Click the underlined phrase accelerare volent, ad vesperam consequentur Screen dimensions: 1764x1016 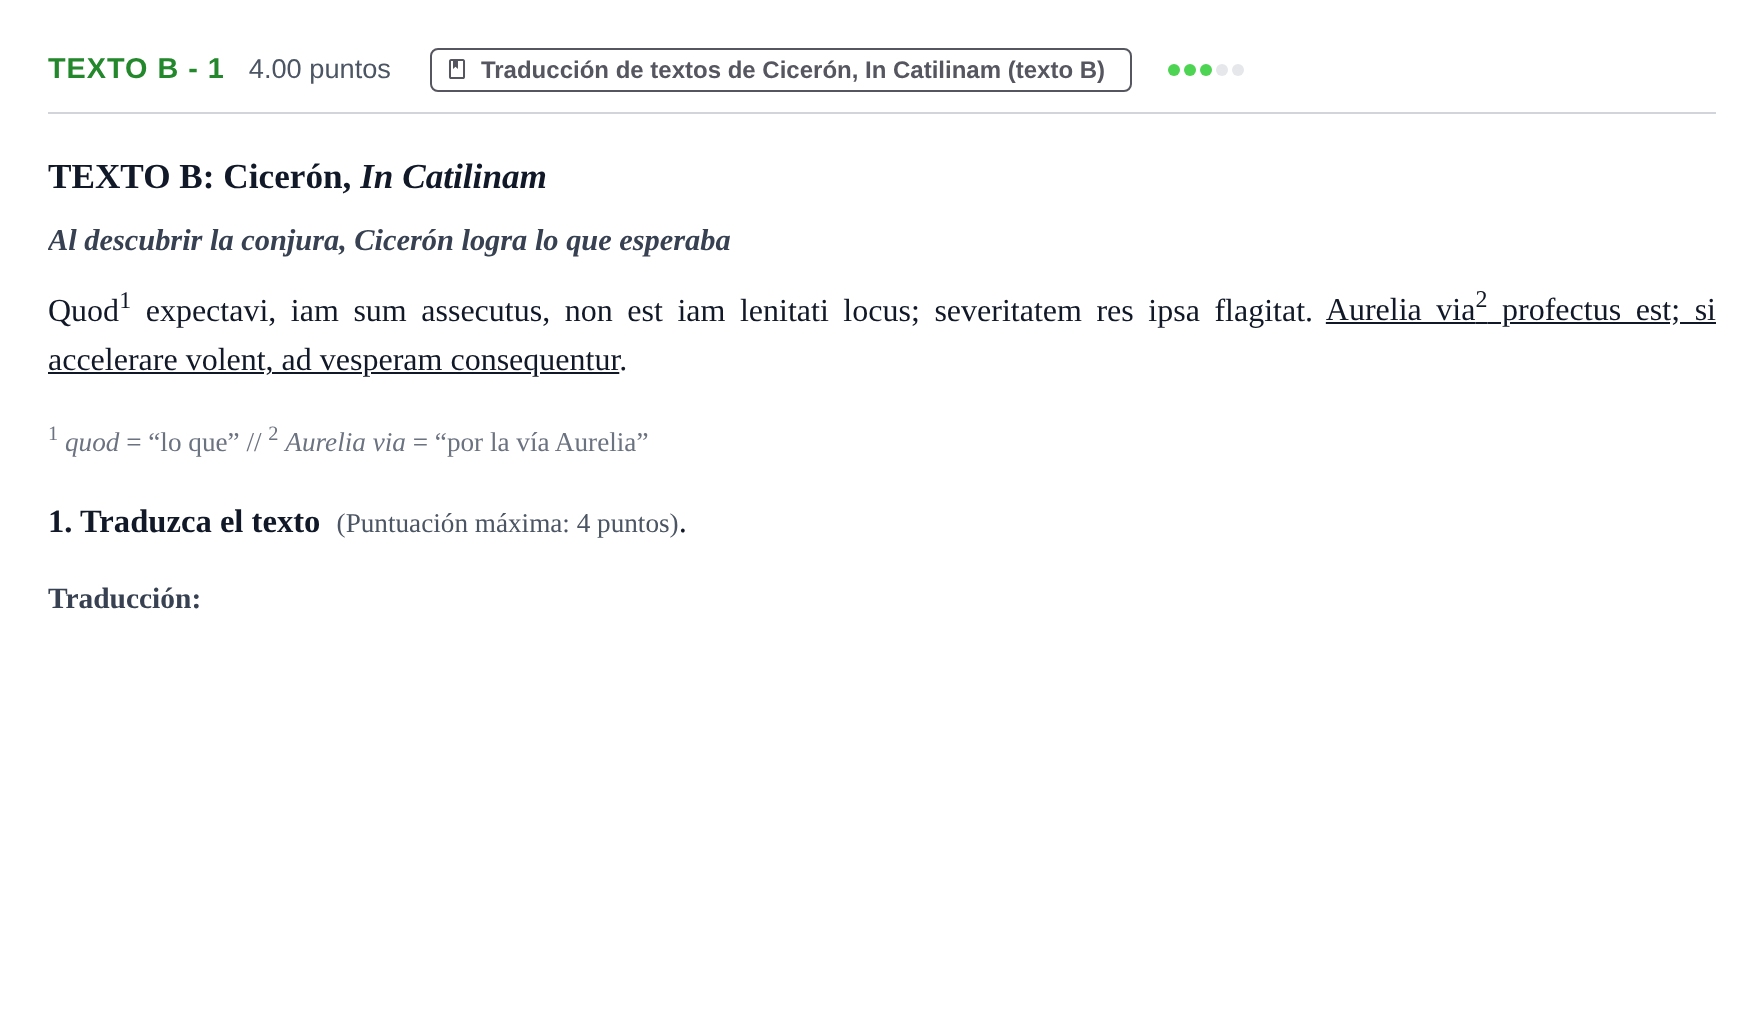pyautogui.click(x=334, y=360)
